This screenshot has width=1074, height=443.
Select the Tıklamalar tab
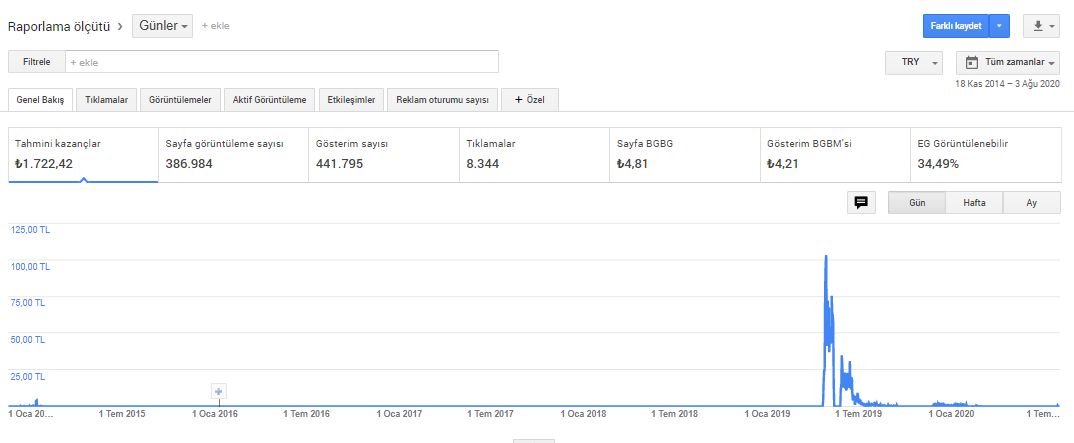(x=106, y=100)
